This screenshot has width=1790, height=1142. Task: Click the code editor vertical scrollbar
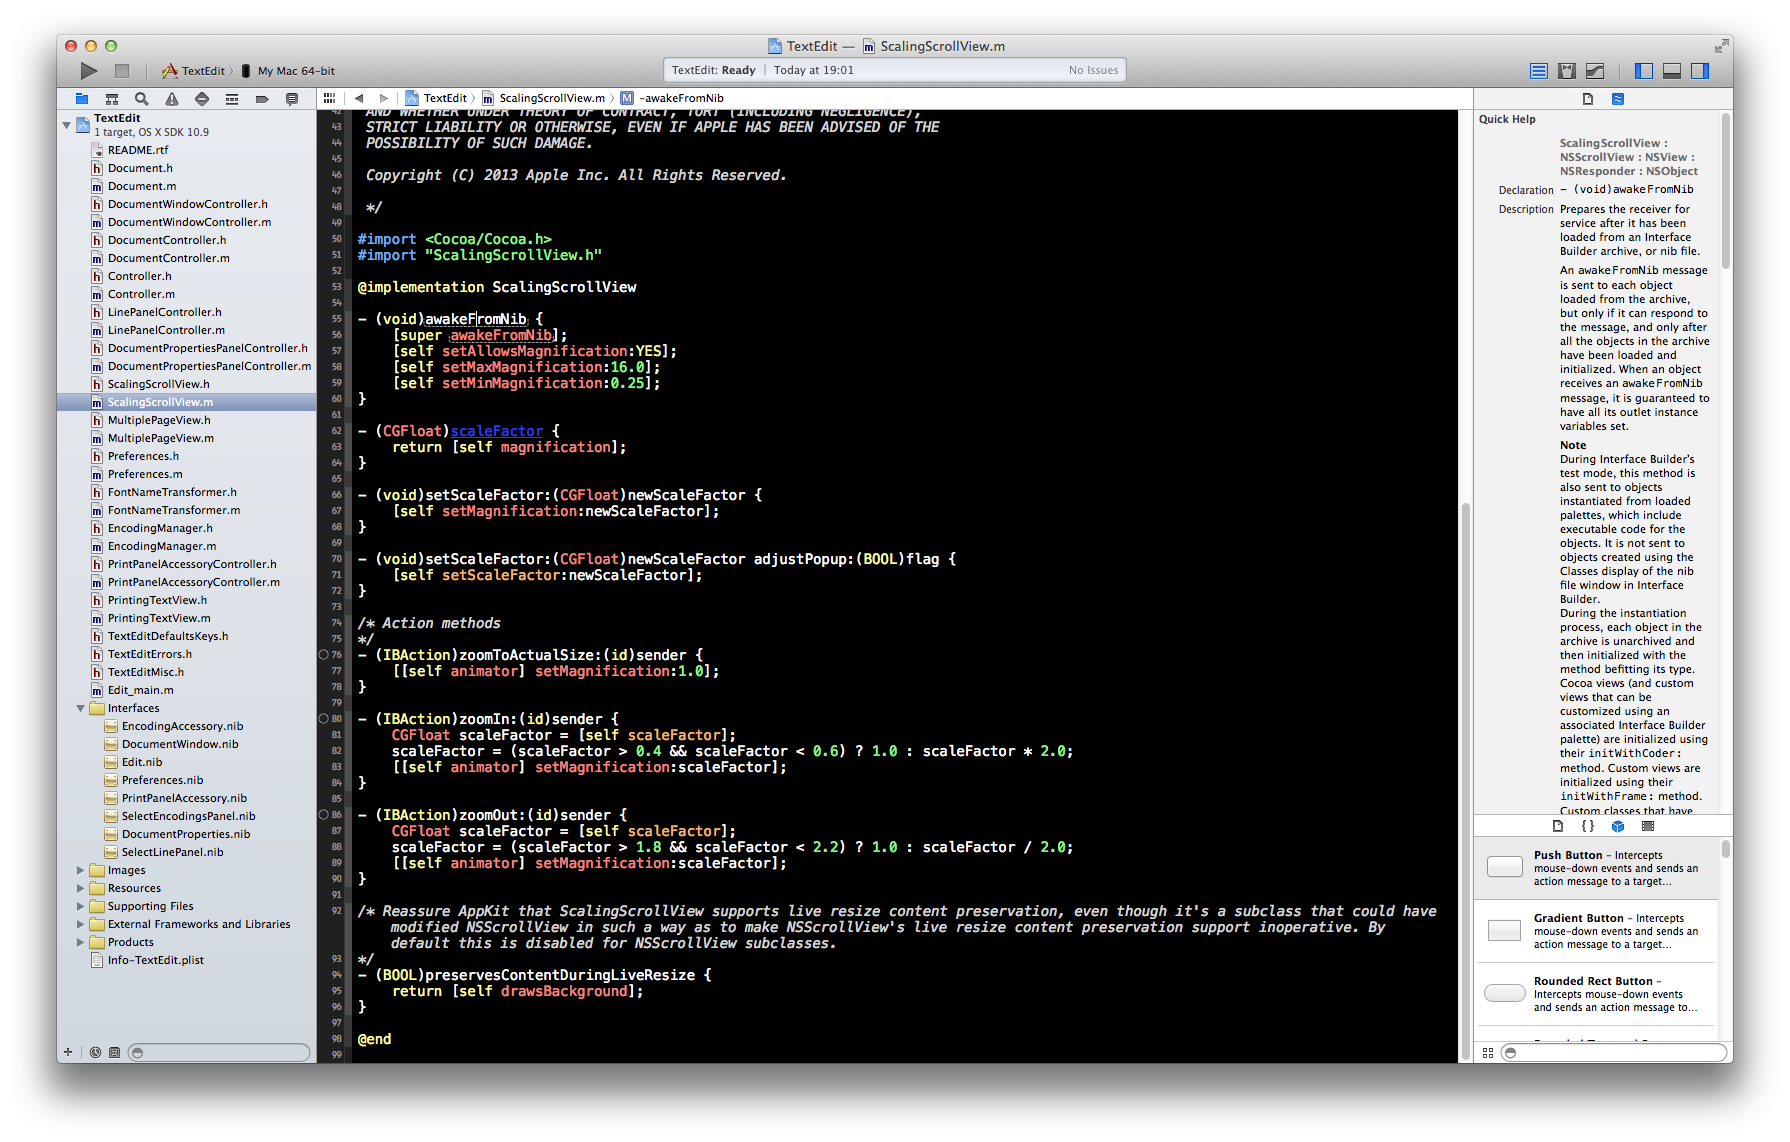coord(1466,780)
